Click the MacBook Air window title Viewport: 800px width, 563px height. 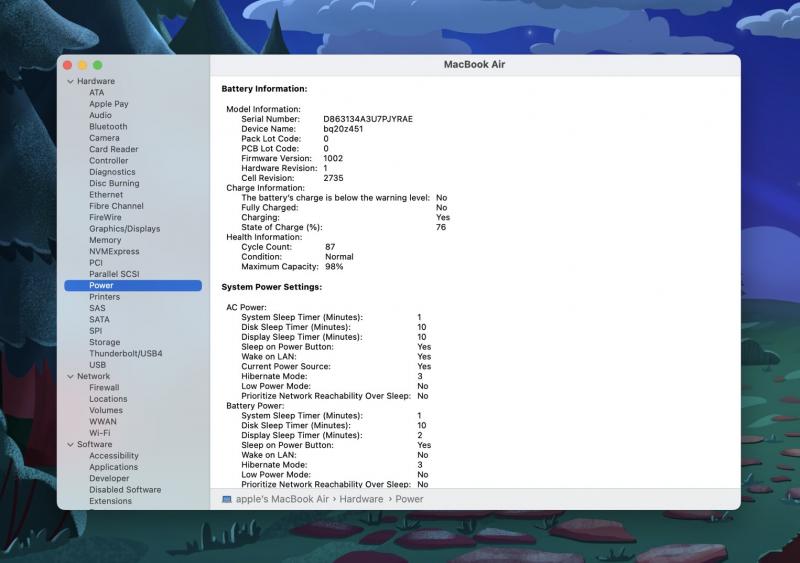(474, 64)
